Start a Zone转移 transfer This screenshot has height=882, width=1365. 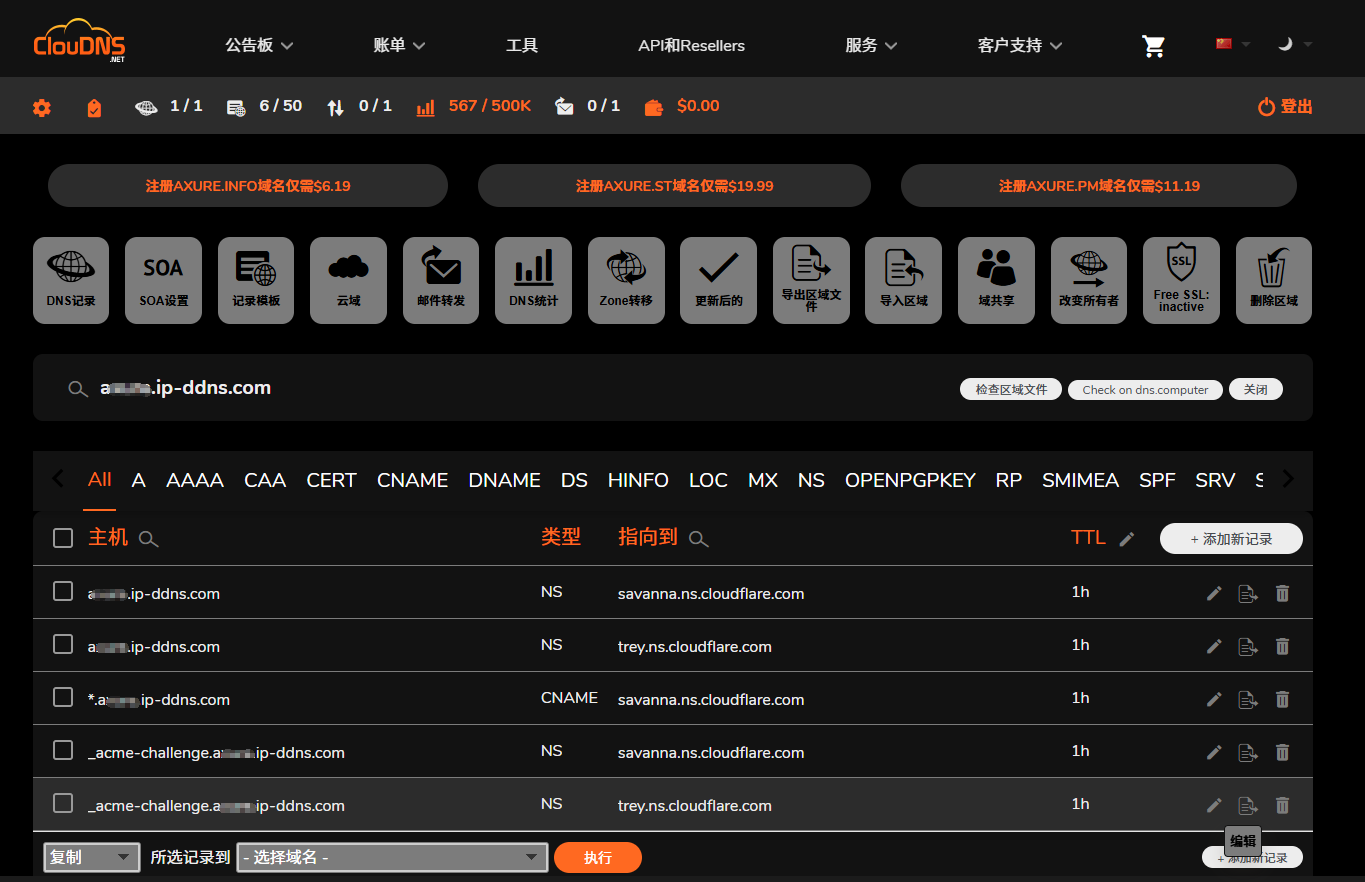(626, 280)
